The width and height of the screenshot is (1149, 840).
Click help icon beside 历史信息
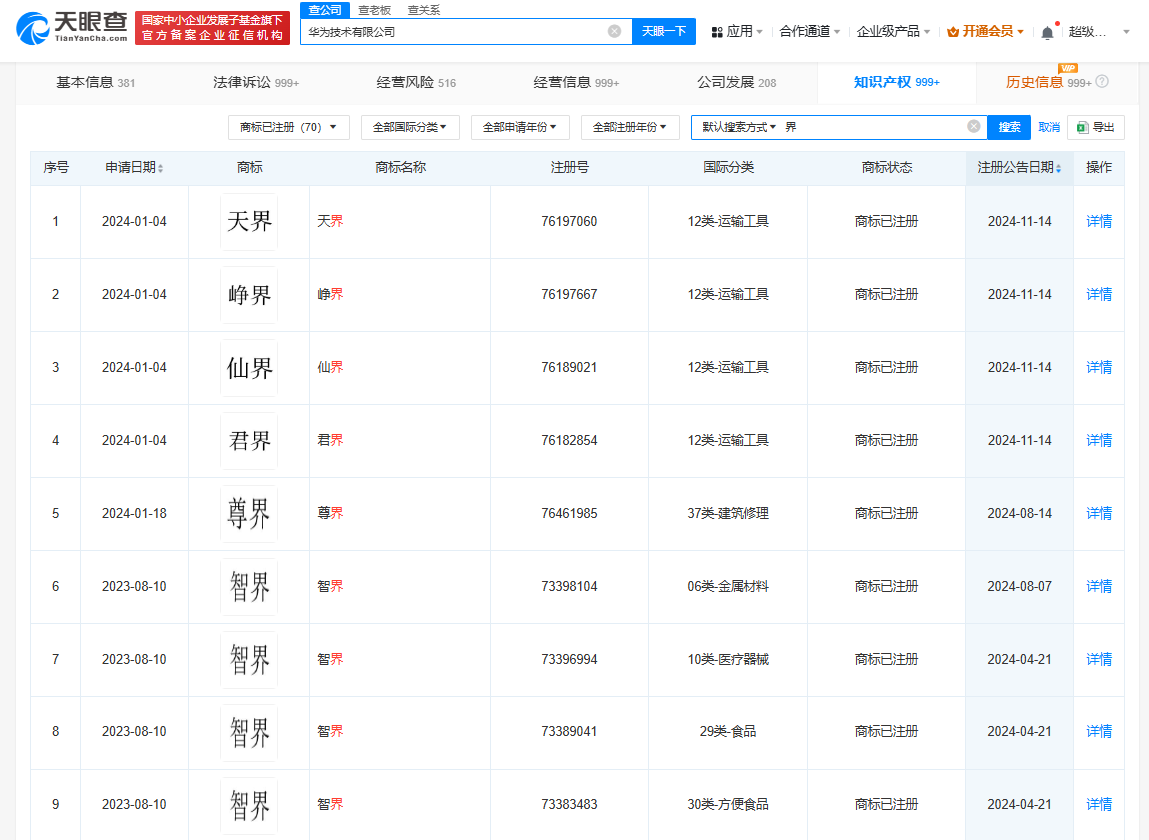coord(1102,82)
